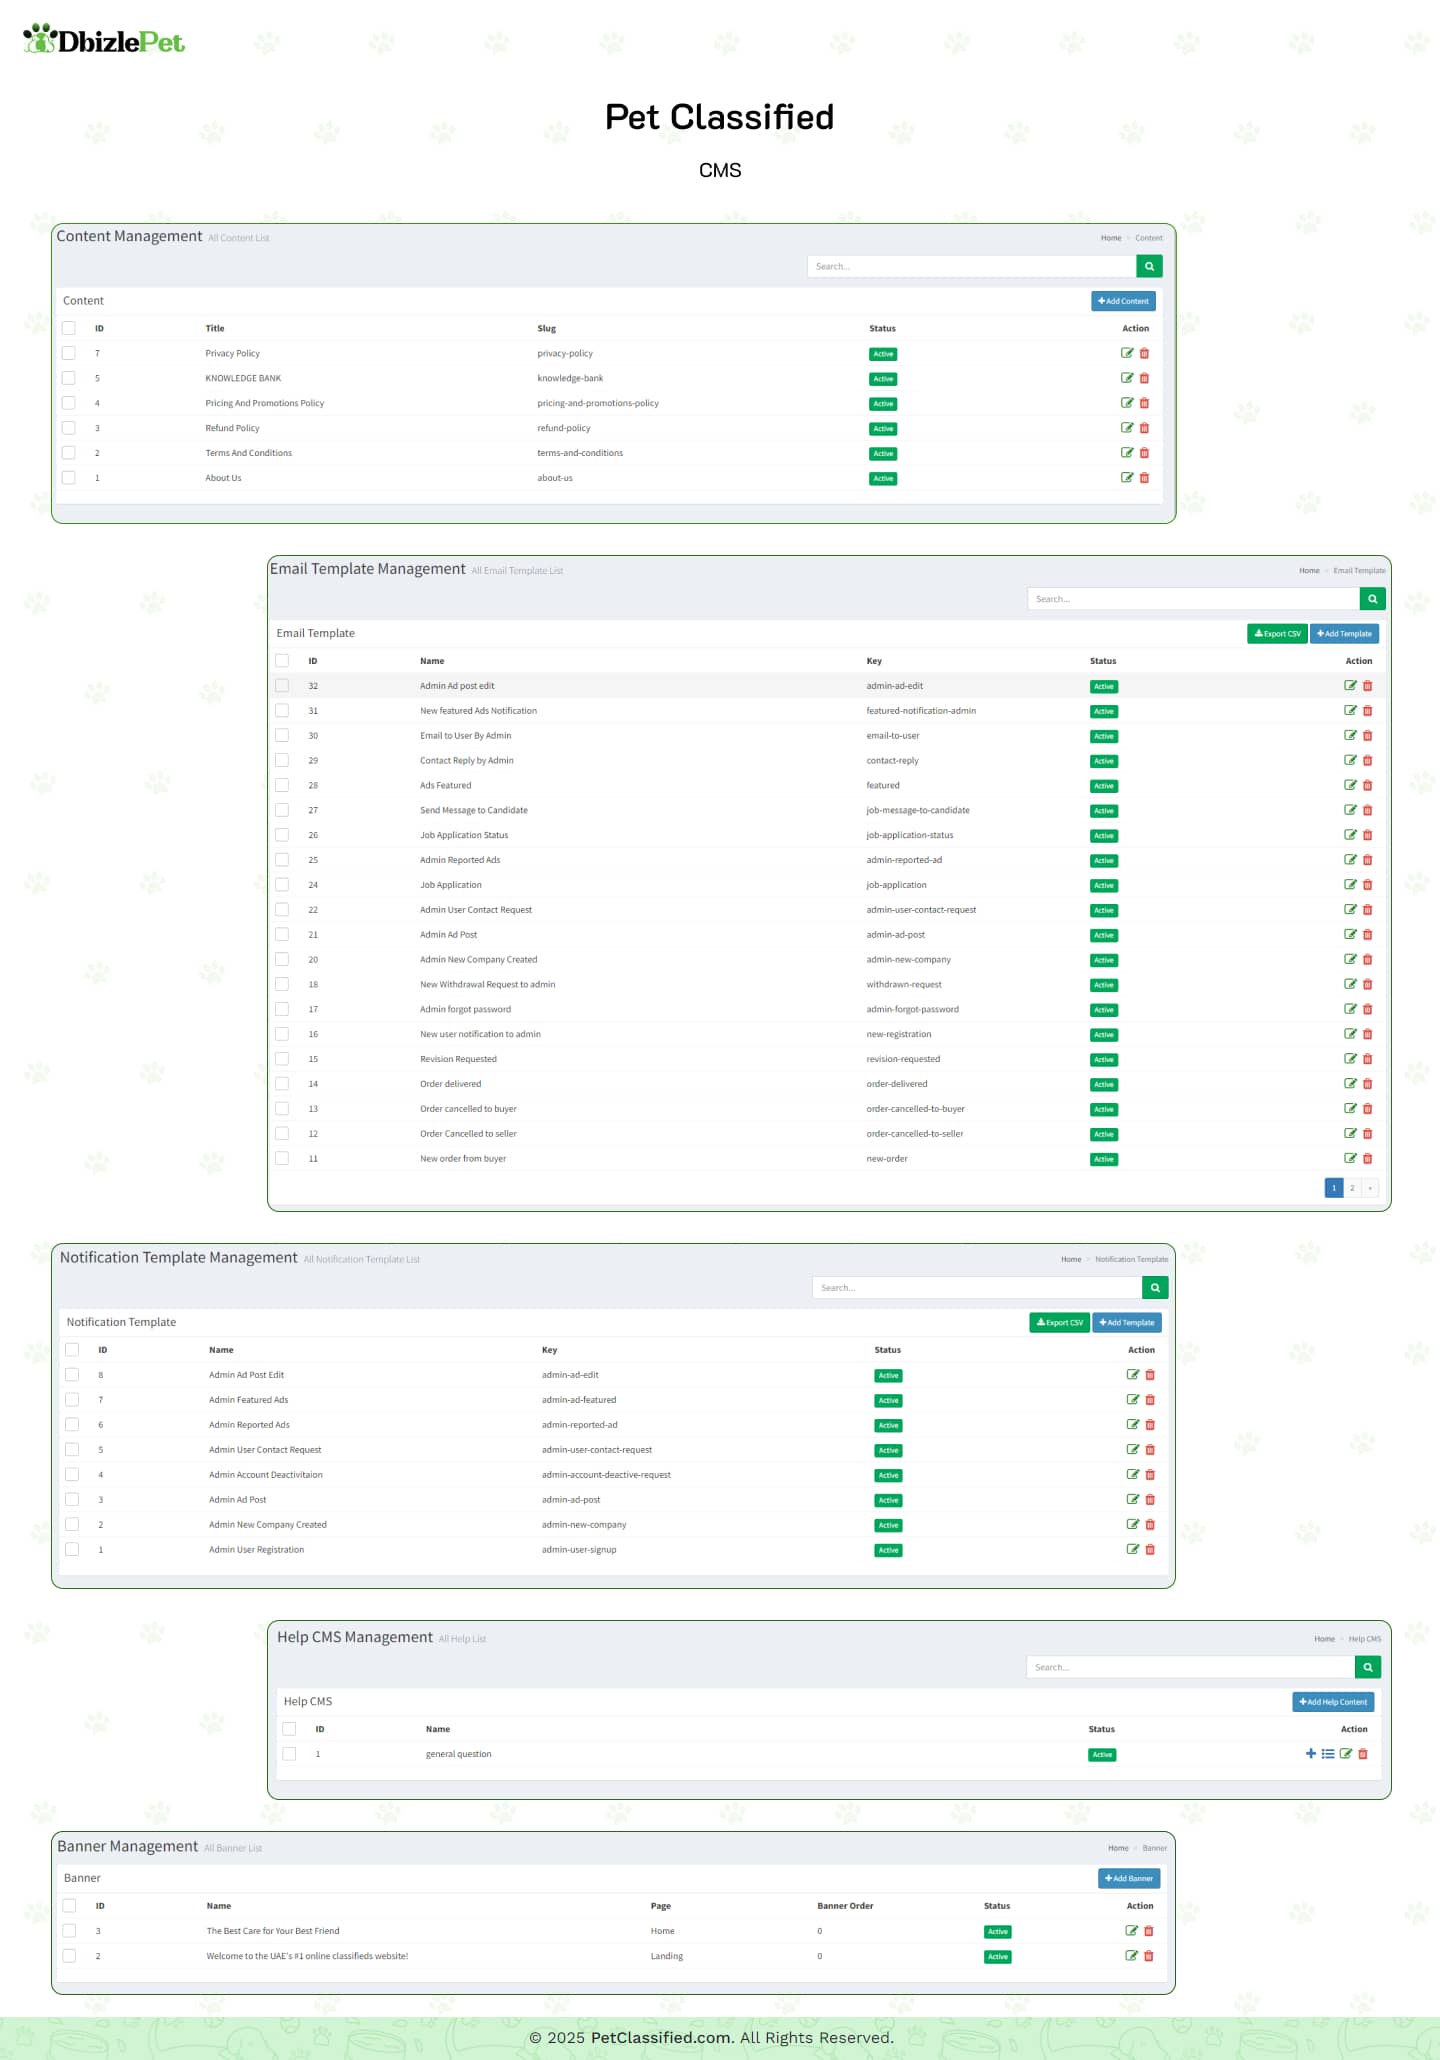Click 'featured-notification-admin' key text
This screenshot has width=1440, height=2060.
pos(921,711)
